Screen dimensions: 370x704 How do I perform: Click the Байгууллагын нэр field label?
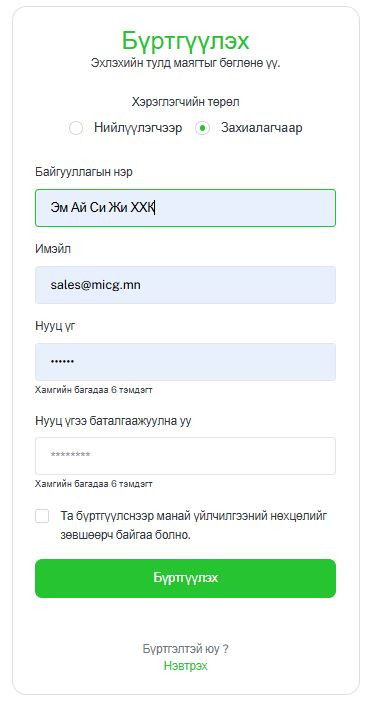coord(84,172)
